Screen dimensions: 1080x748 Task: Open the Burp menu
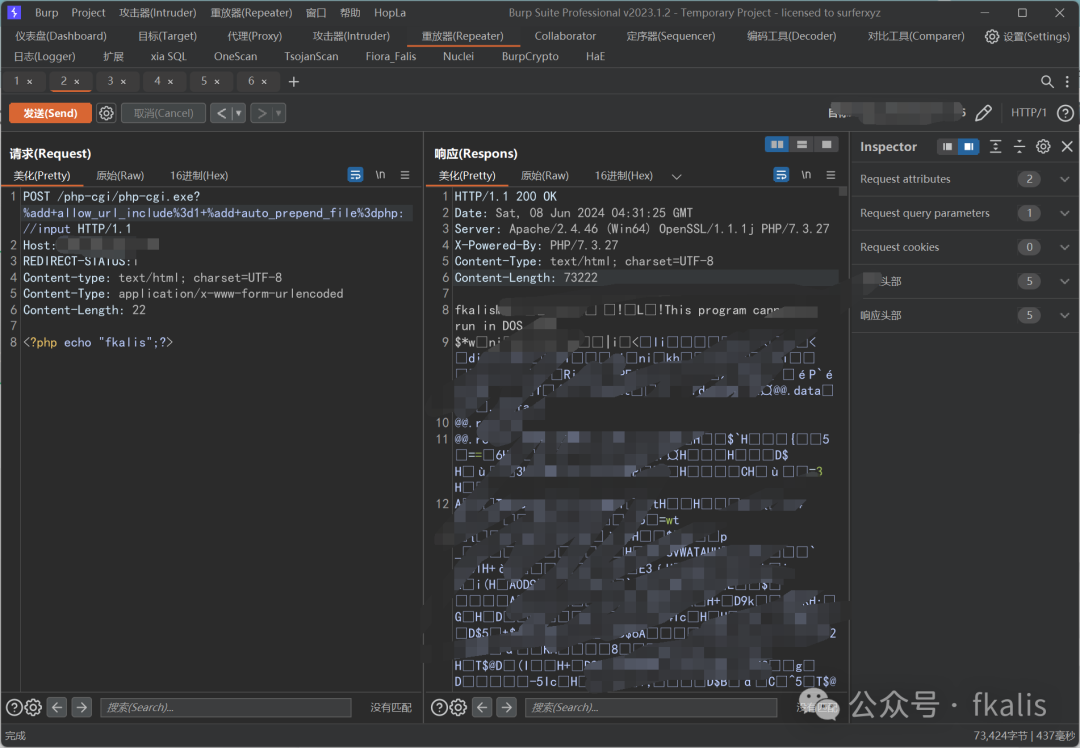tap(47, 12)
